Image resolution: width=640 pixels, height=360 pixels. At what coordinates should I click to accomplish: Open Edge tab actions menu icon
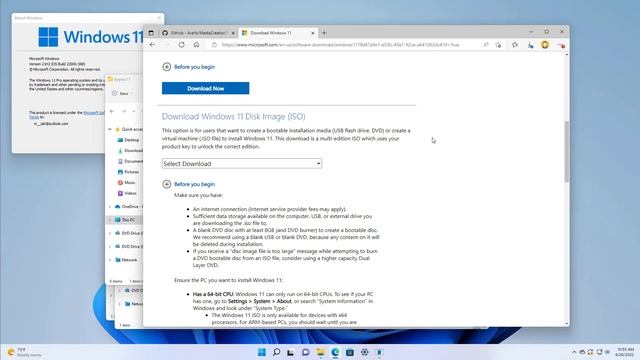[x=151, y=33]
